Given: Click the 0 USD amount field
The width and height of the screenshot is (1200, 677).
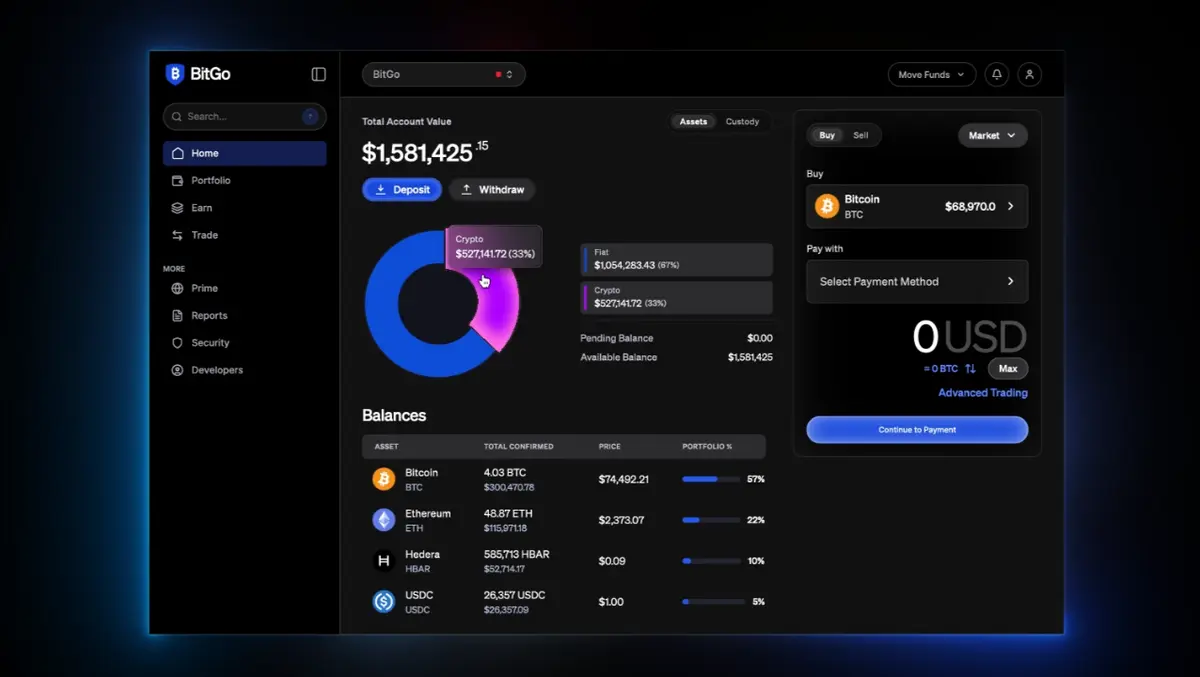Looking at the screenshot, I should pos(970,337).
